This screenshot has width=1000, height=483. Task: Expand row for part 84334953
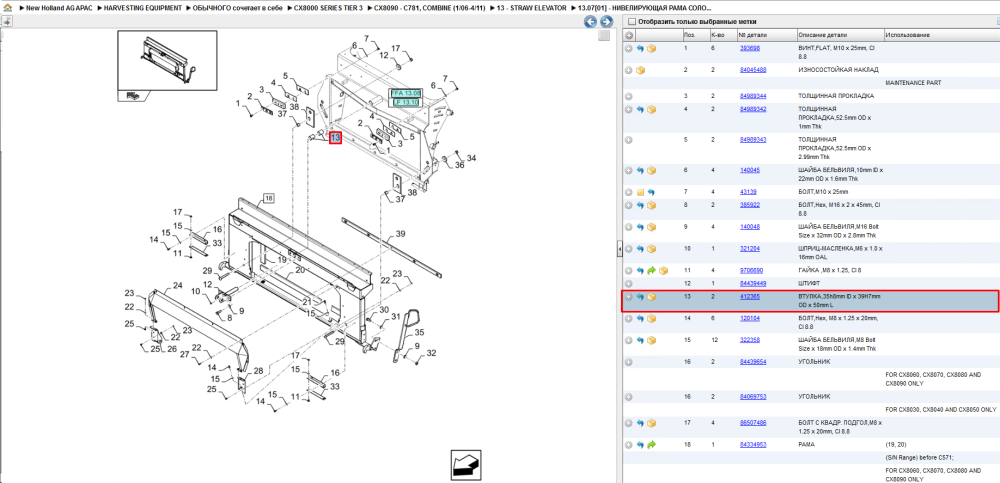pos(629,445)
